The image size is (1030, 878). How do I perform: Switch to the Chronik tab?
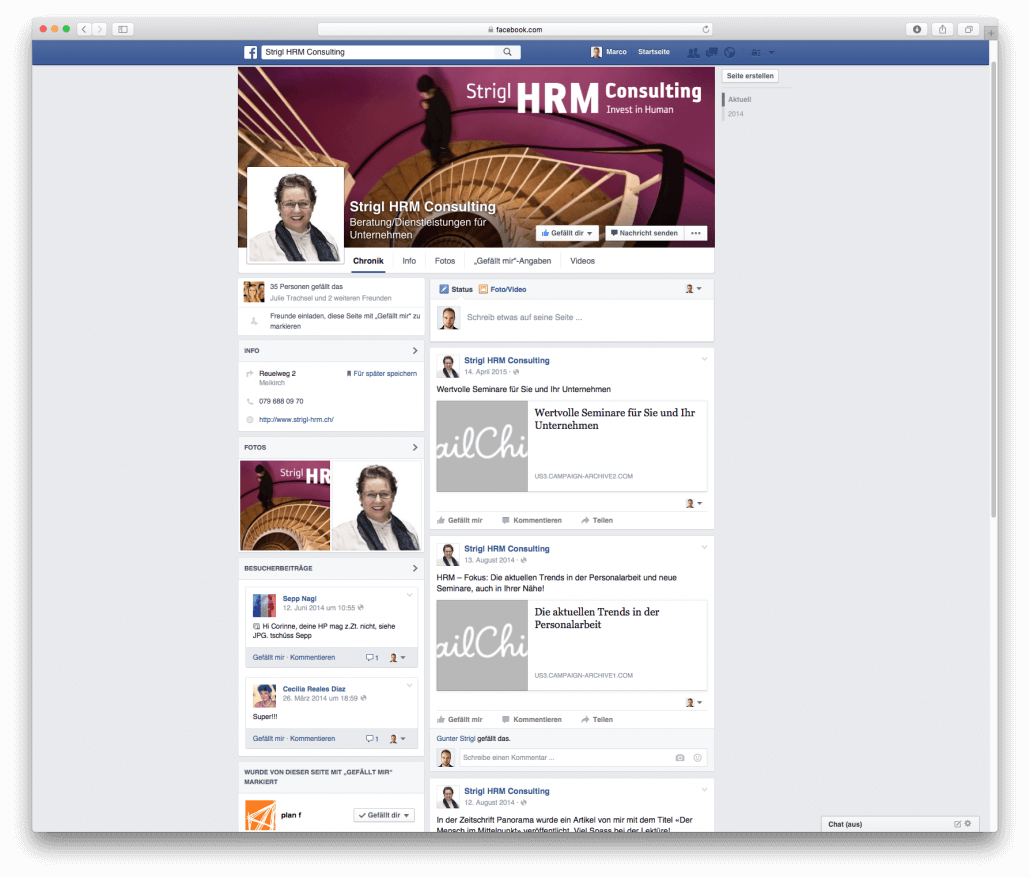tap(368, 261)
